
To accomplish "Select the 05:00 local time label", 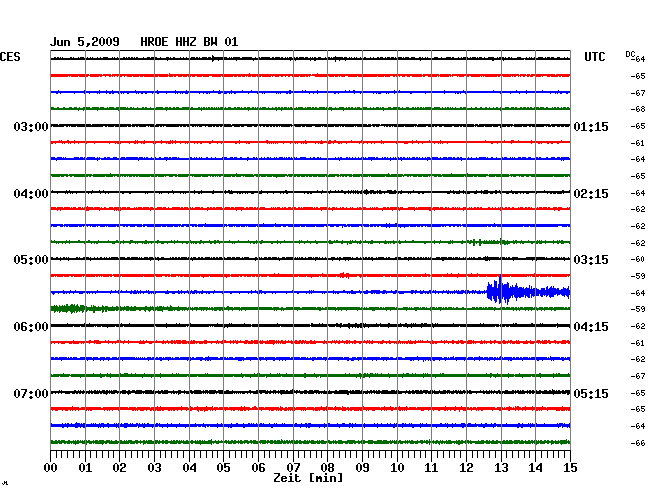I will 31,259.
